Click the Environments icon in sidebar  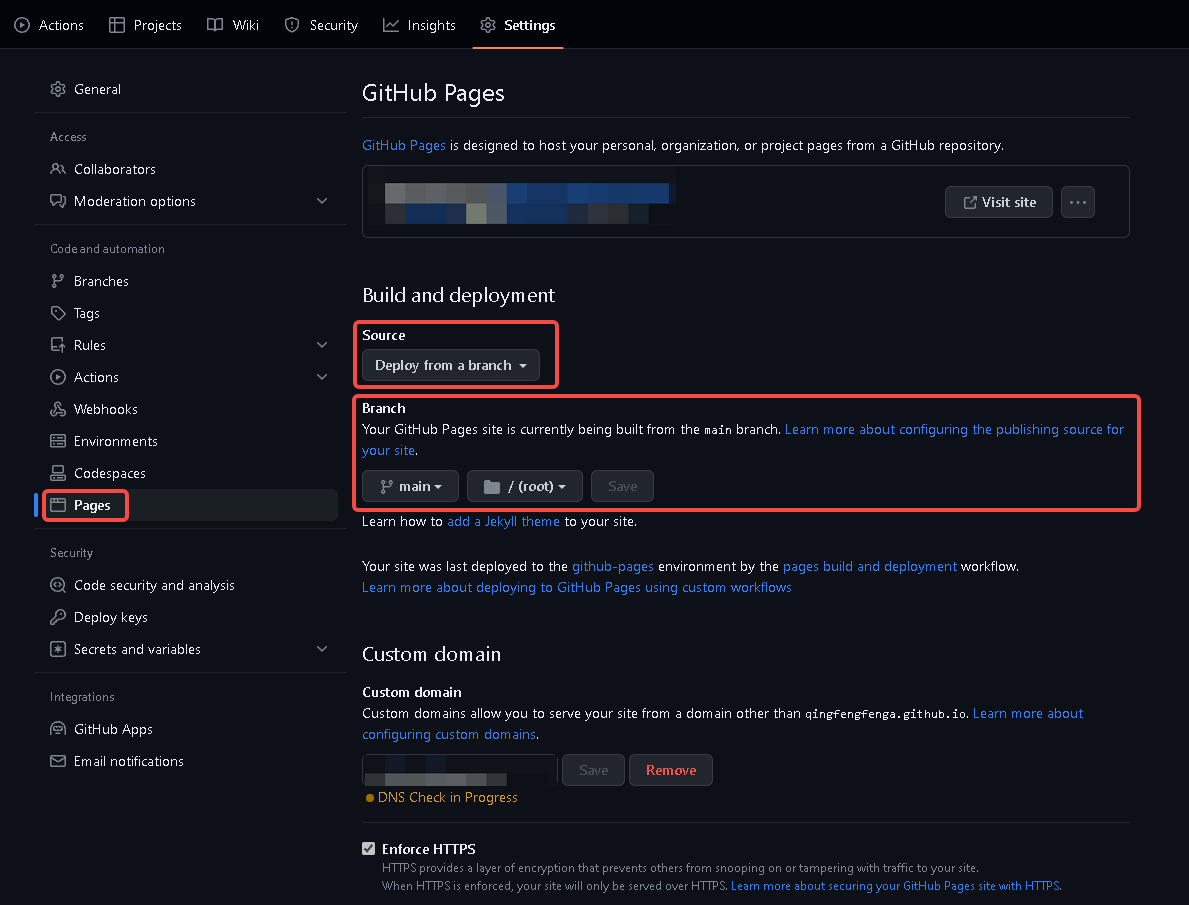click(58, 441)
